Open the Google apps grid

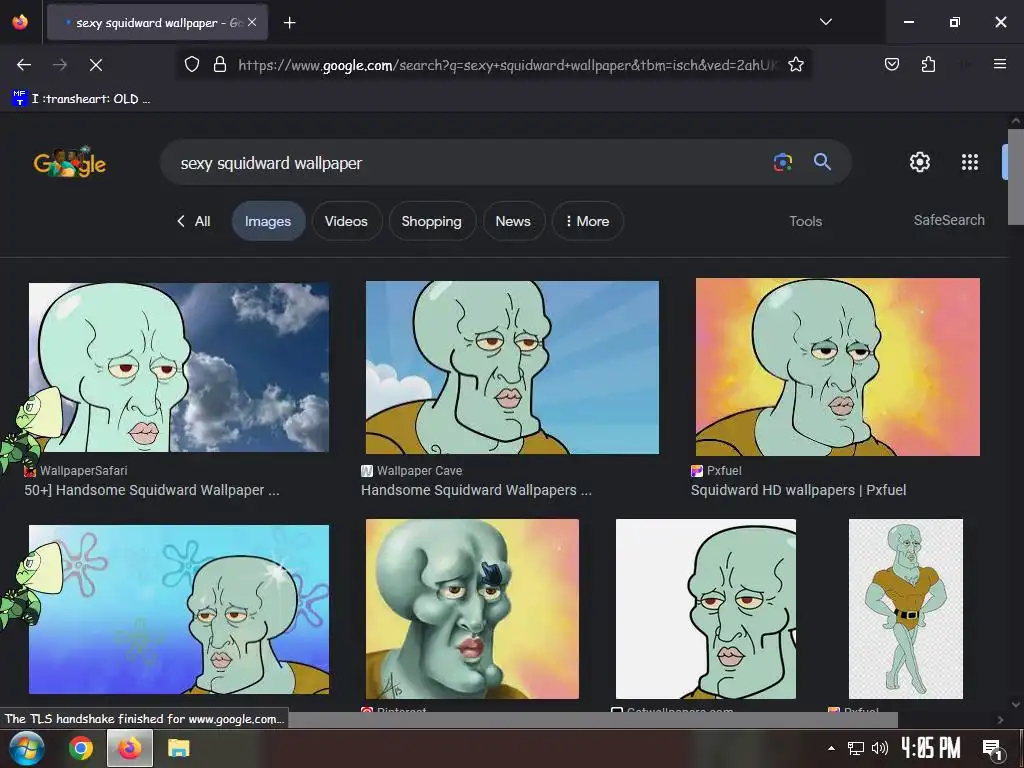[970, 162]
